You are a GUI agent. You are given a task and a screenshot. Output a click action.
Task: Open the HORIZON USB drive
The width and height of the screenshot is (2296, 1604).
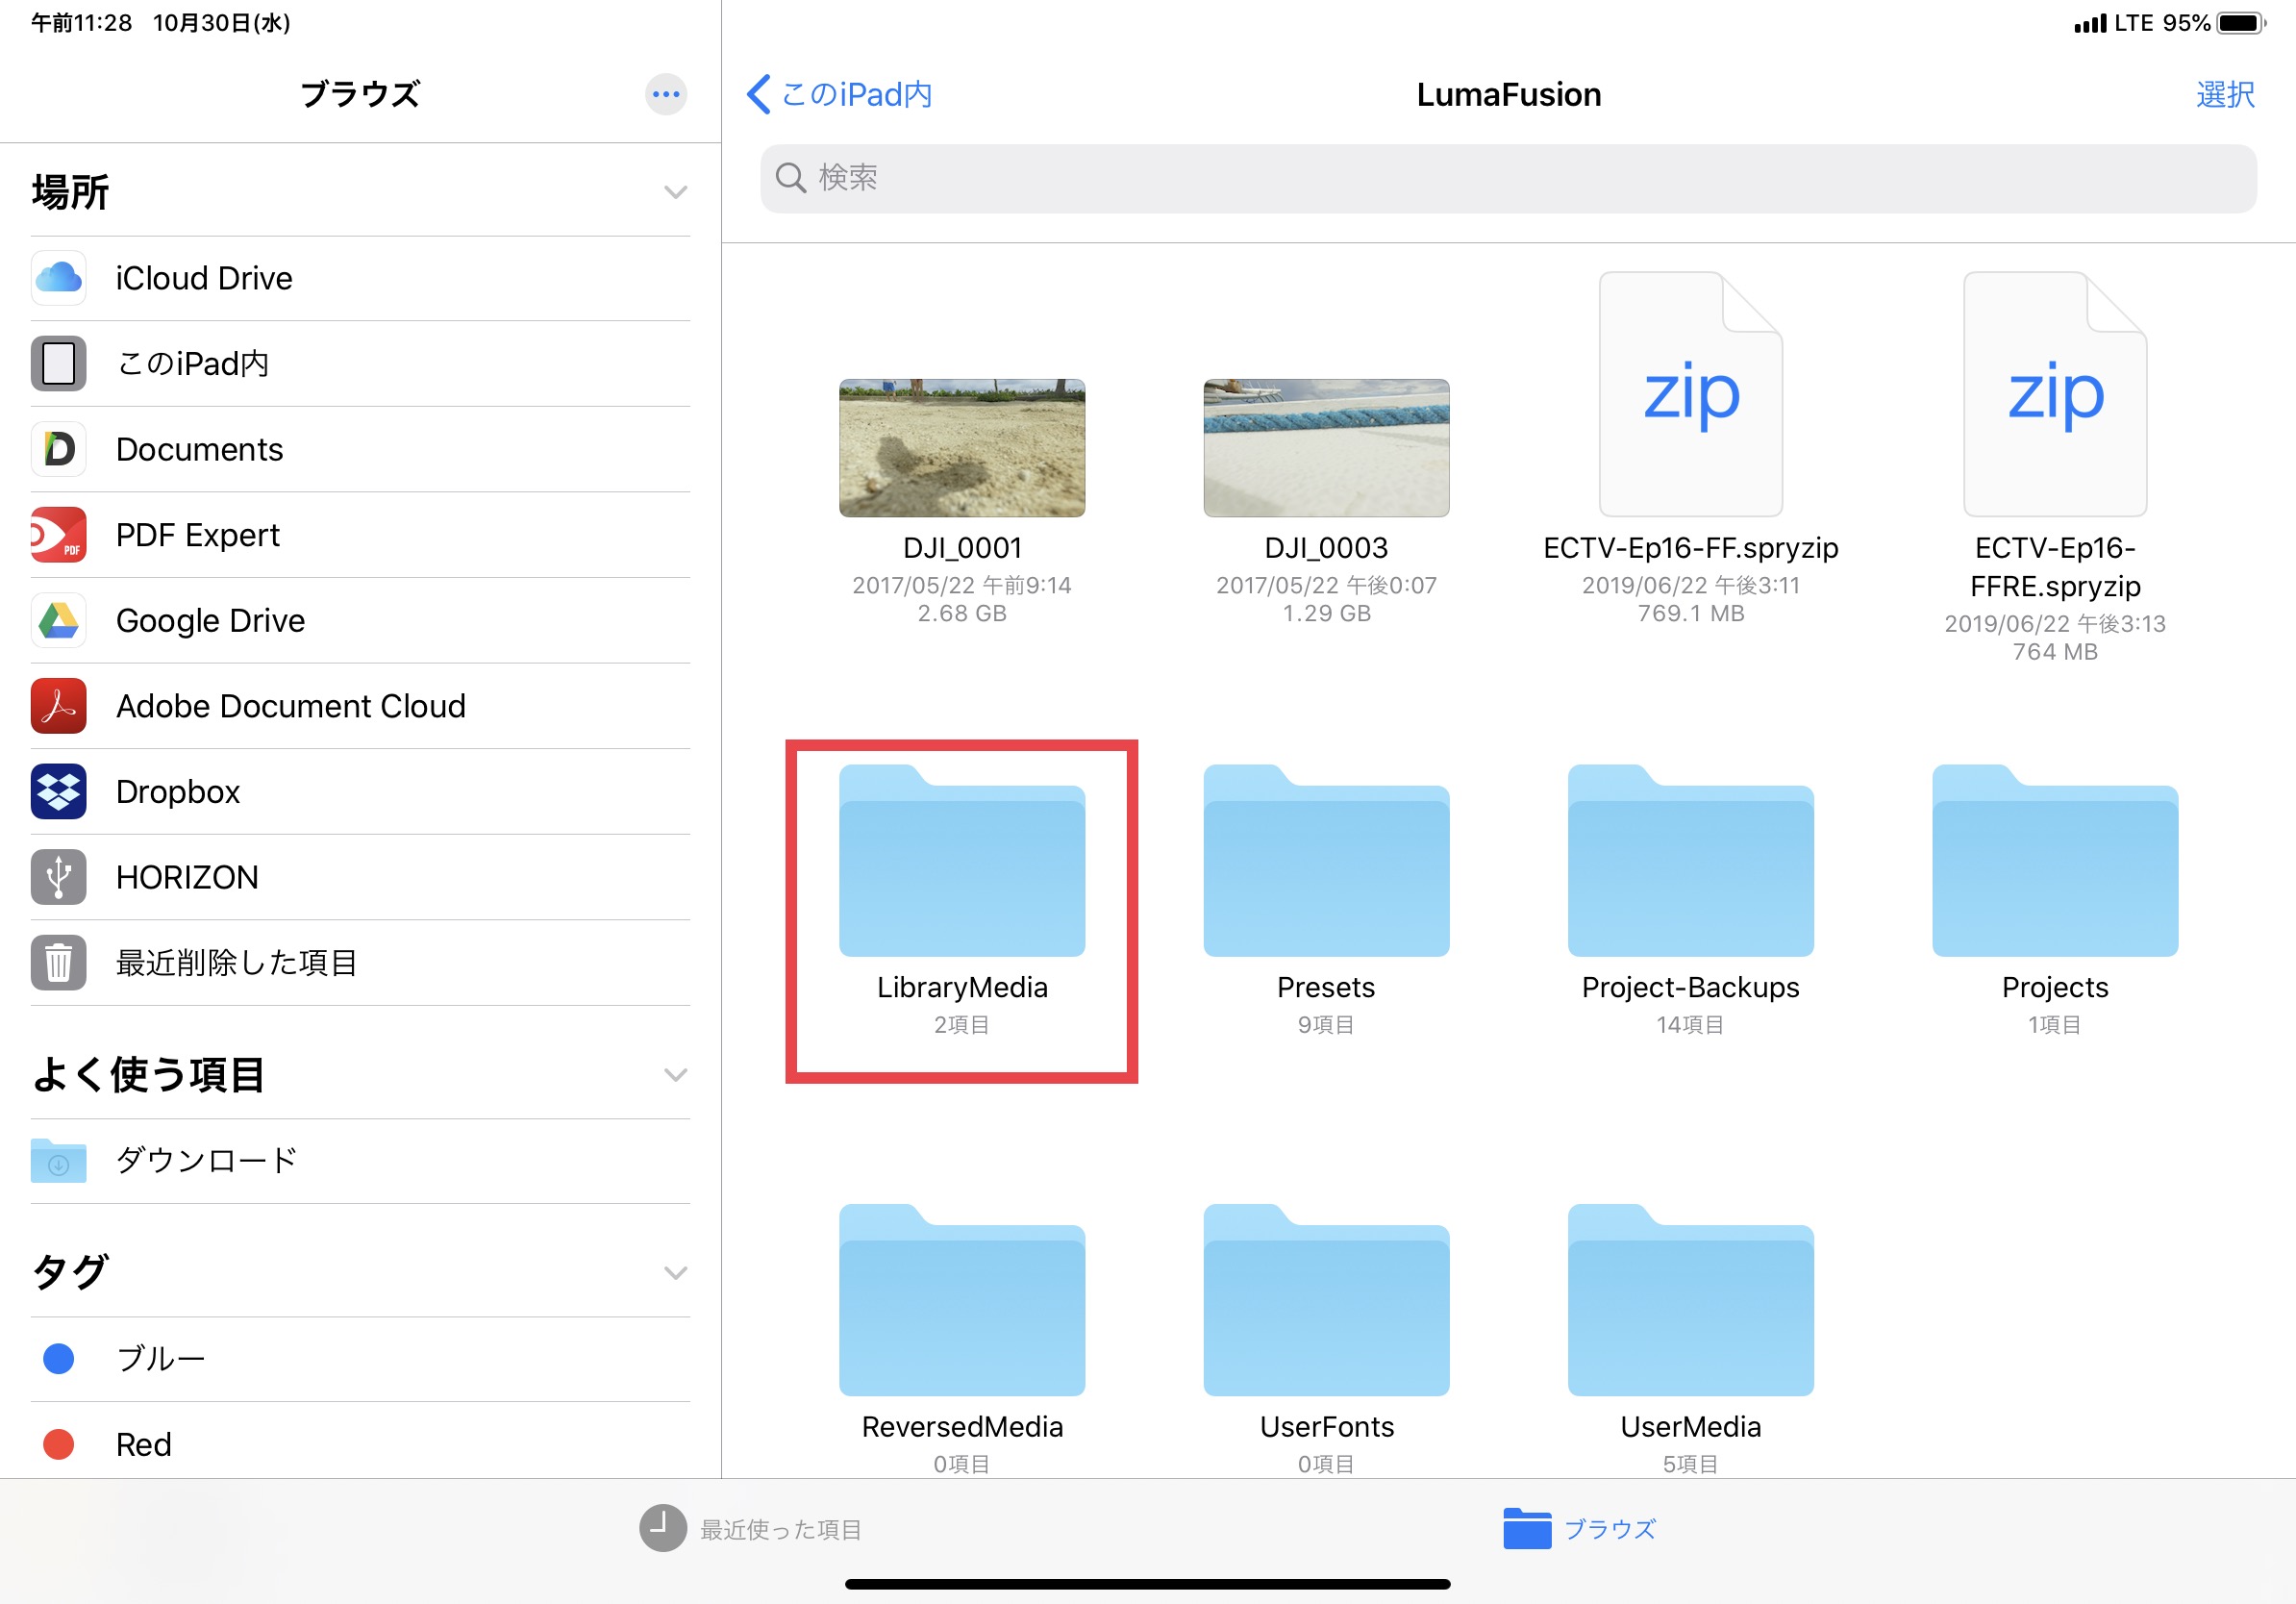[x=187, y=877]
